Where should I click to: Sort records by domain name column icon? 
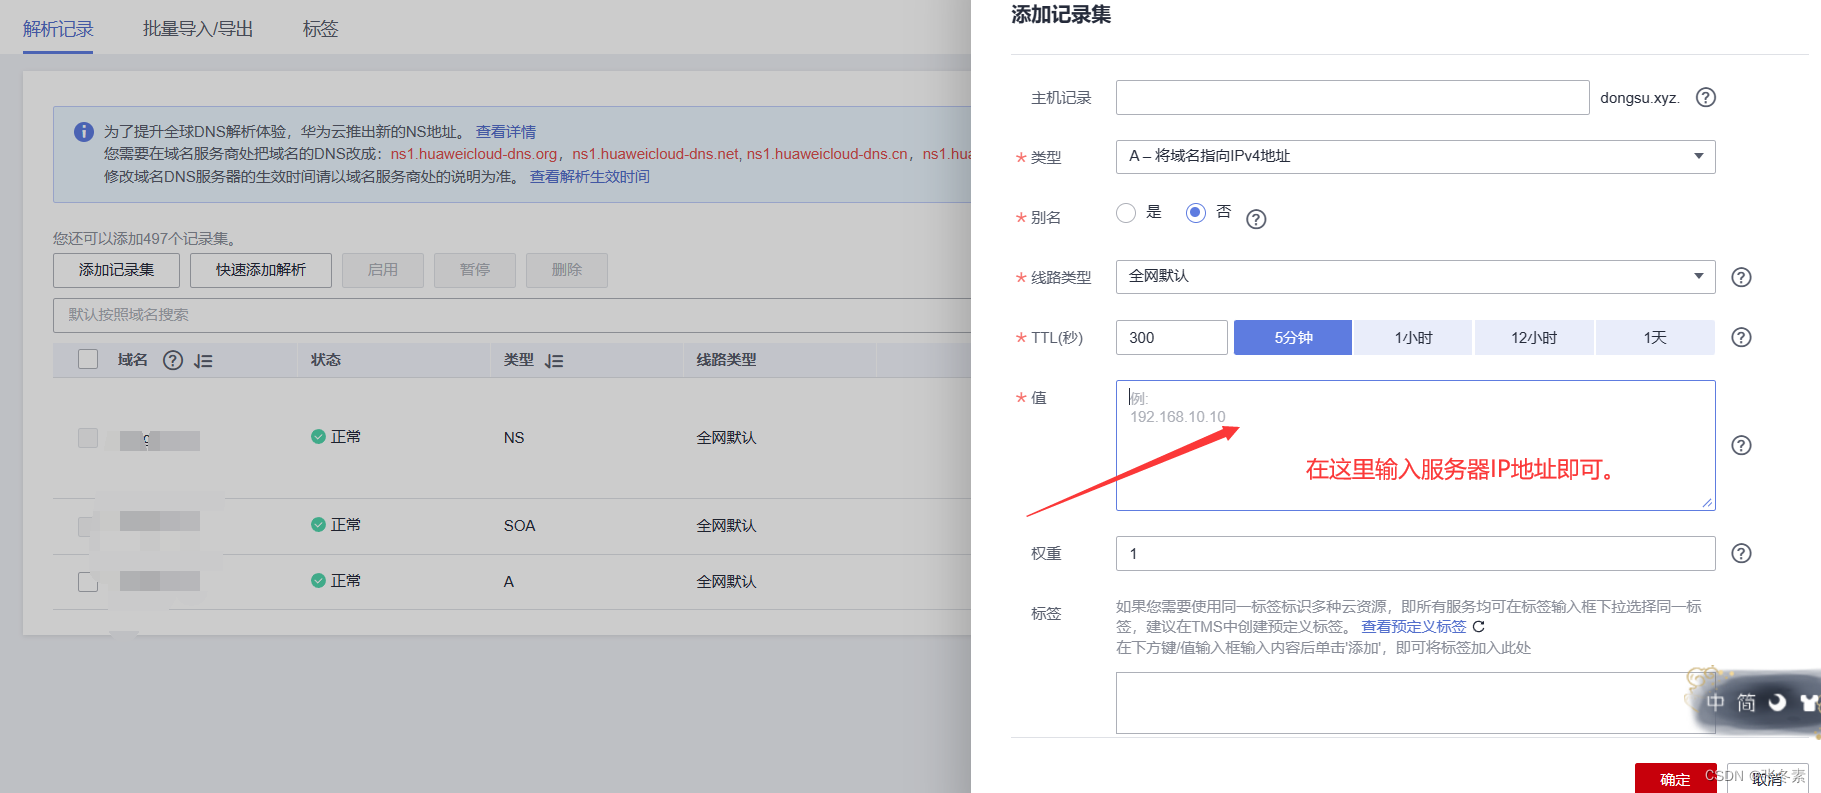pyautogui.click(x=203, y=361)
